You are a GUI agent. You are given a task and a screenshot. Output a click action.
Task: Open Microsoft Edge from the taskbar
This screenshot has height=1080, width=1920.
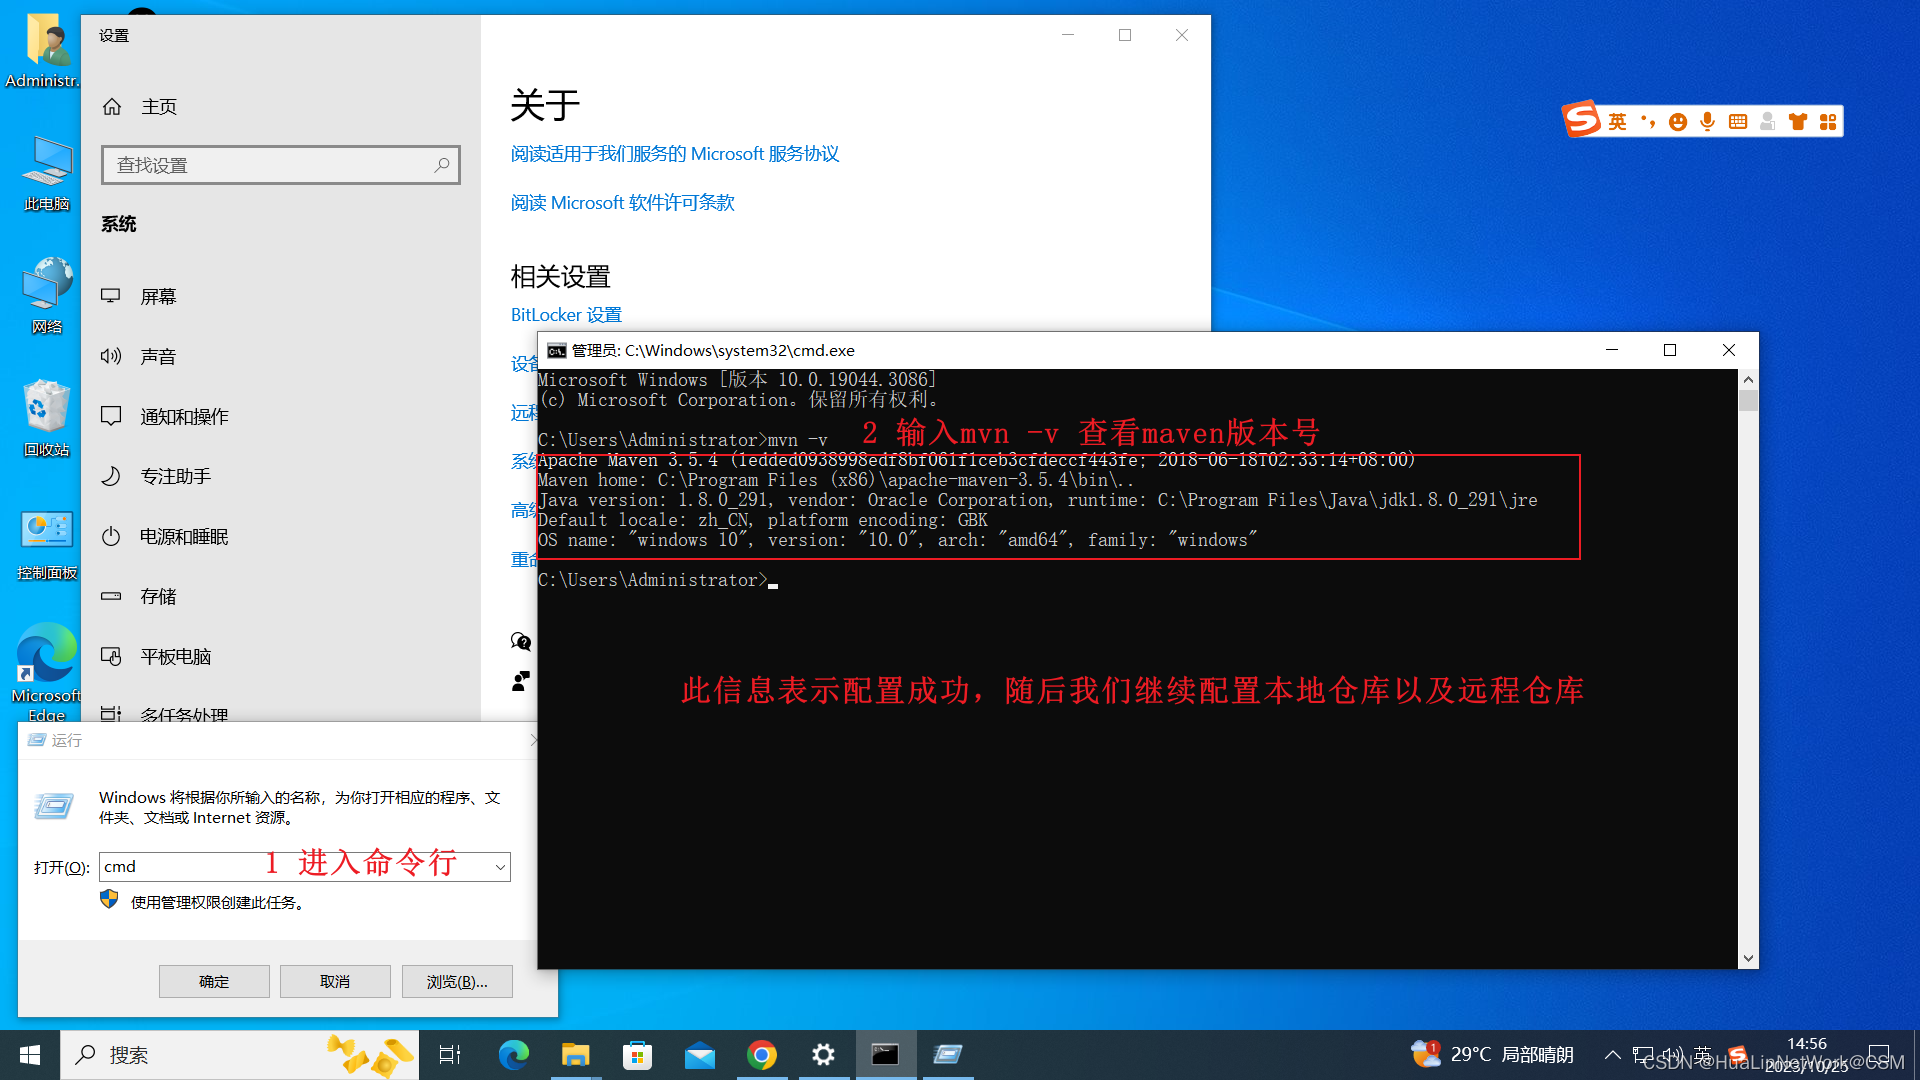[514, 1055]
